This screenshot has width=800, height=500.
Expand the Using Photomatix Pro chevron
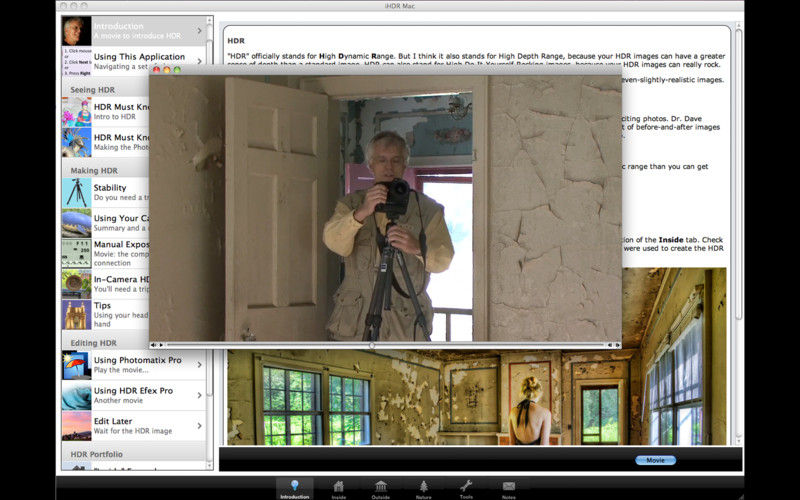point(199,365)
